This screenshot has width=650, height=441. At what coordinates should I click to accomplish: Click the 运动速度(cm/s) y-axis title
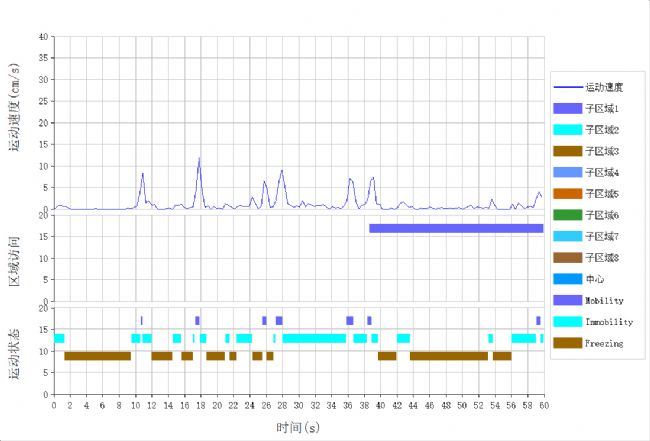[x=15, y=122]
